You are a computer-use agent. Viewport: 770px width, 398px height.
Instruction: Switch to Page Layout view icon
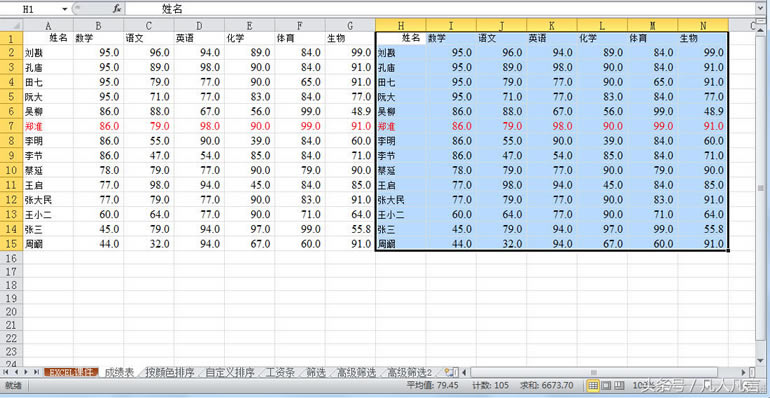pos(606,385)
